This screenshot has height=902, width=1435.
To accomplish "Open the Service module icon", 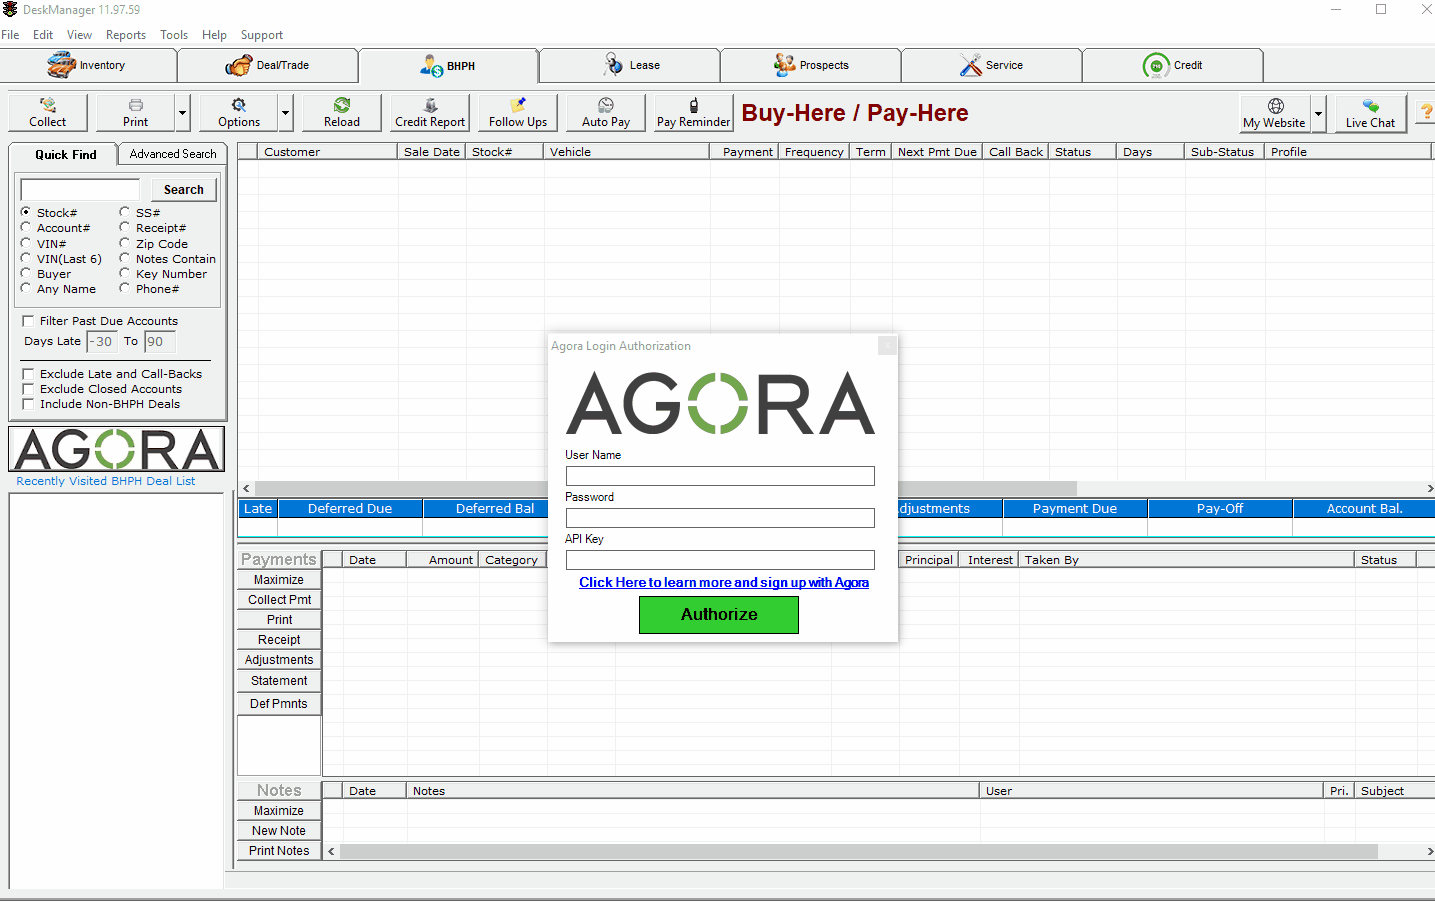I will click(x=970, y=65).
